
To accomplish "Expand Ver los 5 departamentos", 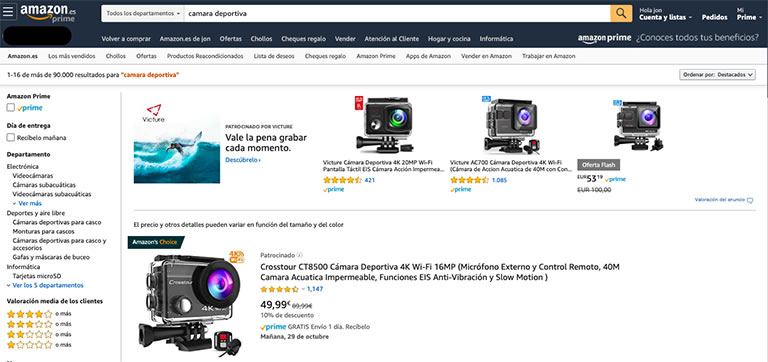I will click(x=45, y=286).
